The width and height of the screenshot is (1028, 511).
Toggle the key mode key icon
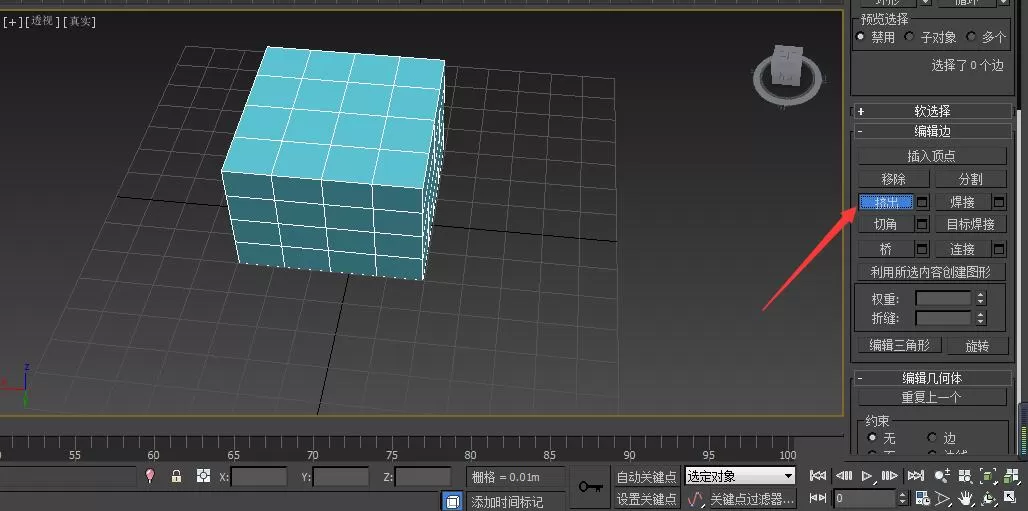(590, 487)
